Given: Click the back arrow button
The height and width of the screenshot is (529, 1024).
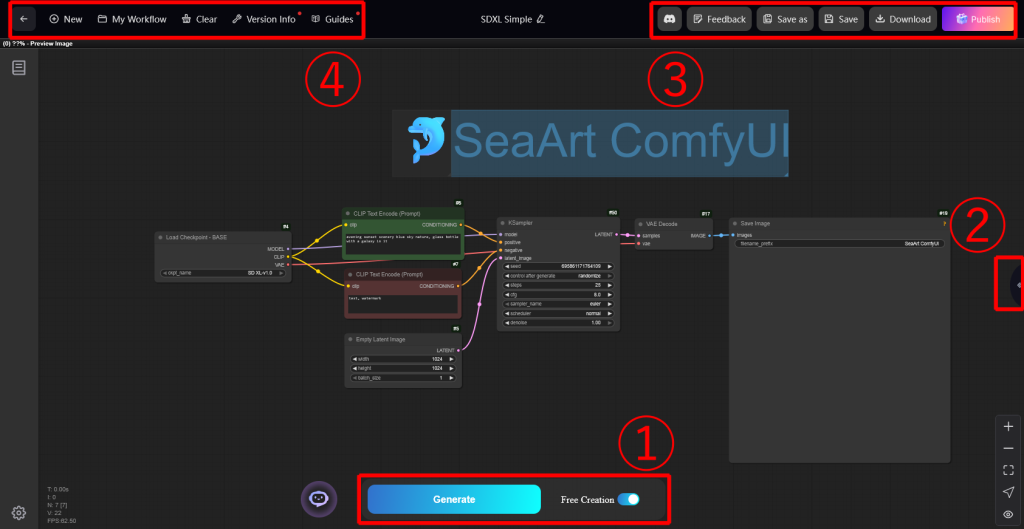Looking at the screenshot, I should (x=24, y=19).
